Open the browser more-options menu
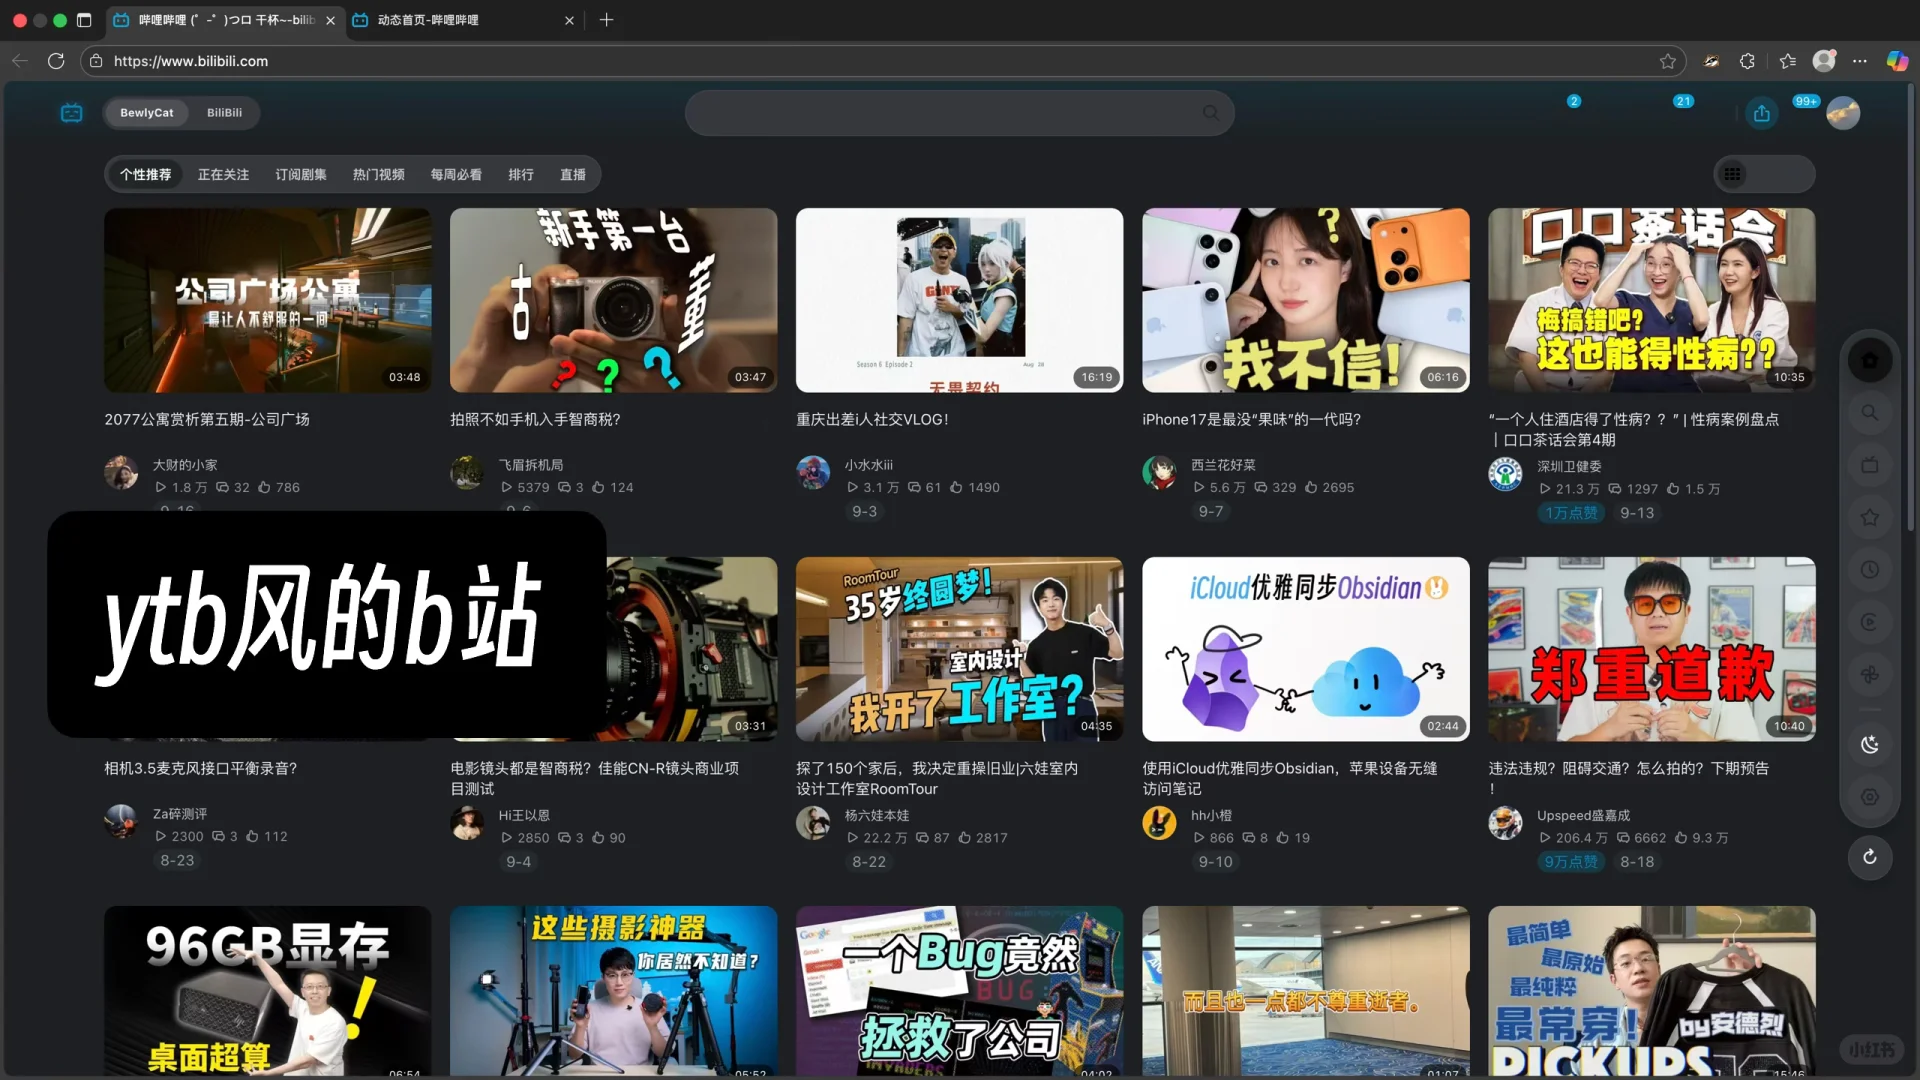Viewport: 1920px width, 1080px height. coord(1860,61)
